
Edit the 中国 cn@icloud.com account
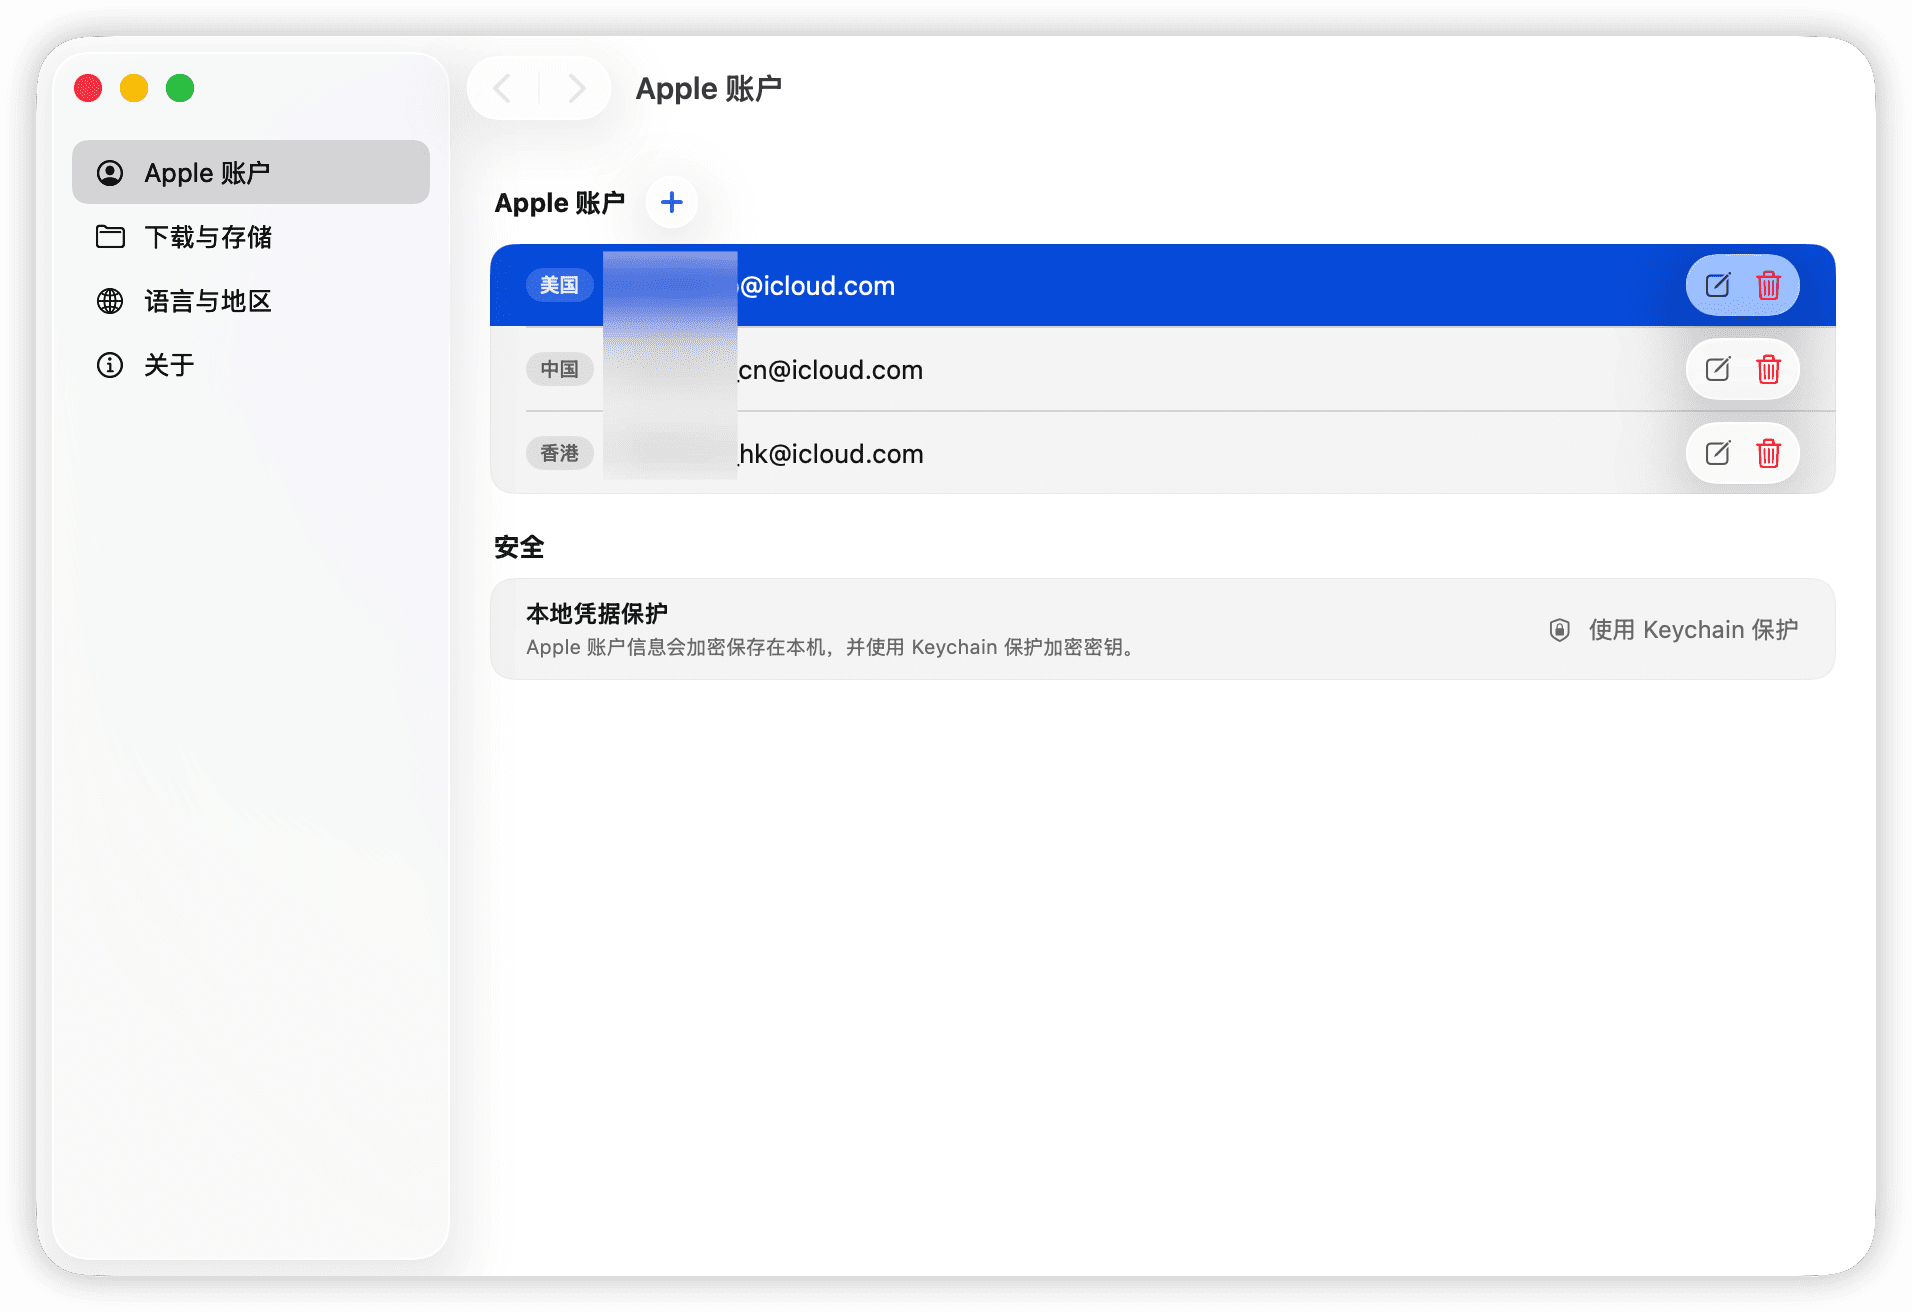point(1717,369)
